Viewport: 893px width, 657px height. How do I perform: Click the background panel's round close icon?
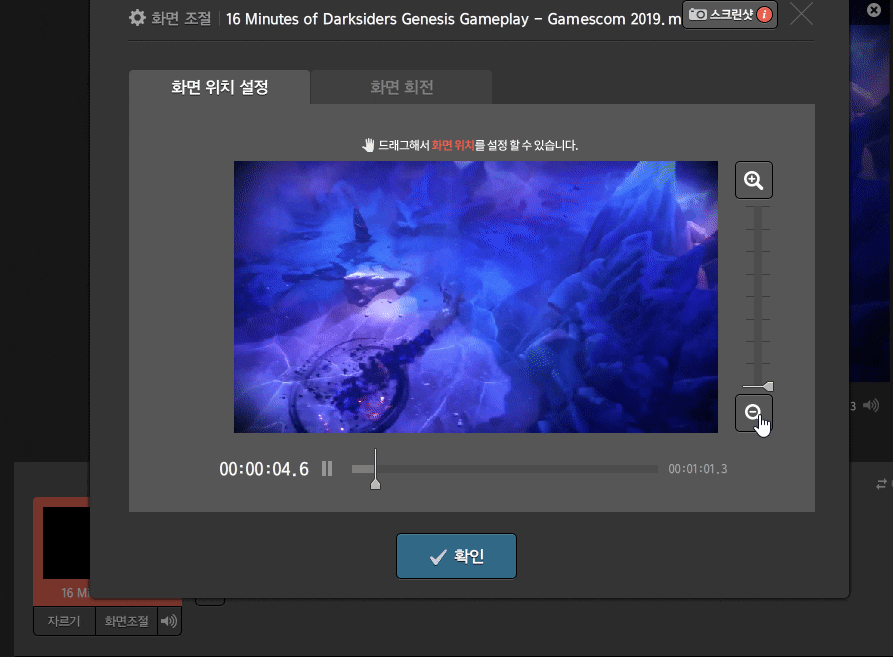(874, 10)
